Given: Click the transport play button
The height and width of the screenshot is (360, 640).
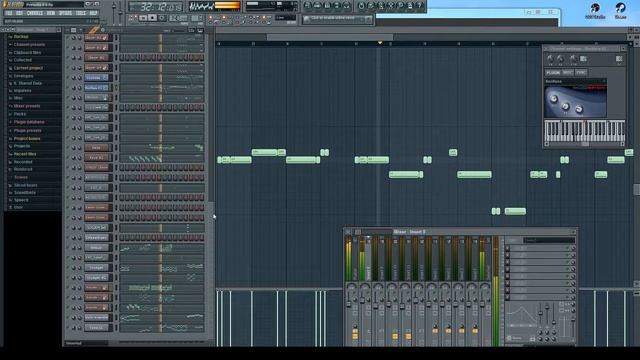Looking at the screenshot, I should point(143,18).
